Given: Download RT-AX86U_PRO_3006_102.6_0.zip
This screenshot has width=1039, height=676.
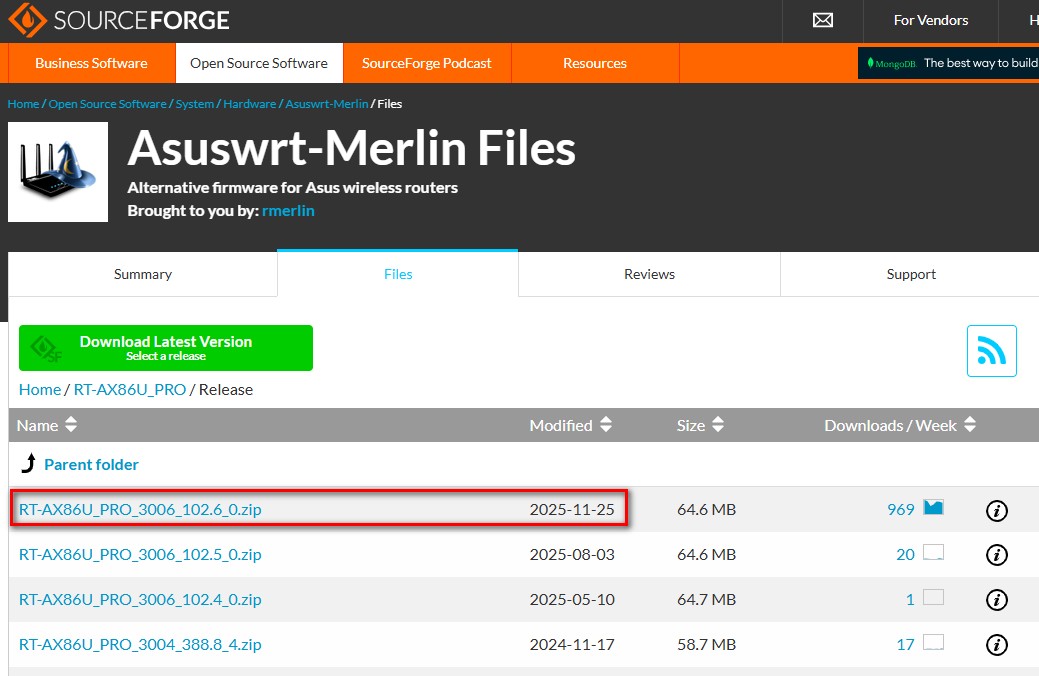Looking at the screenshot, I should pyautogui.click(x=140, y=510).
